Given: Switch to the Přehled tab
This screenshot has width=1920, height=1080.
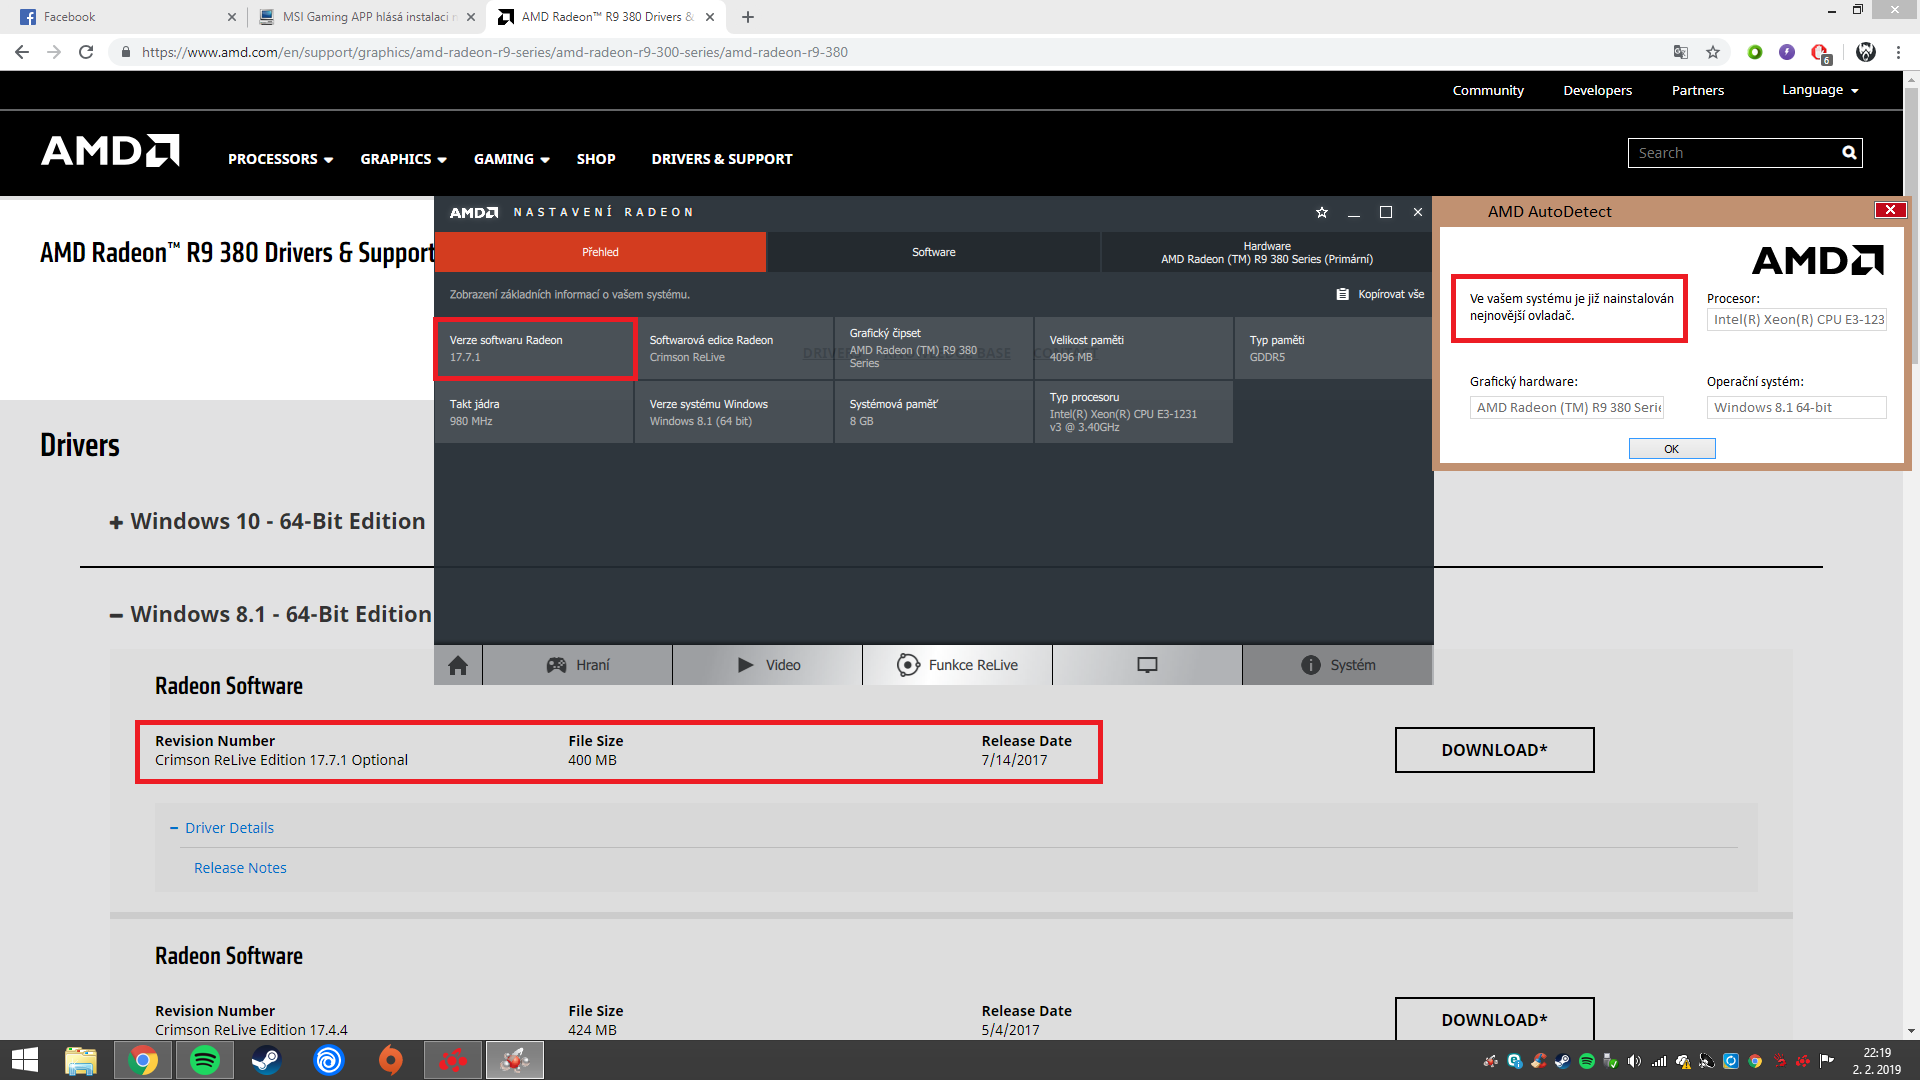Looking at the screenshot, I should coord(600,252).
